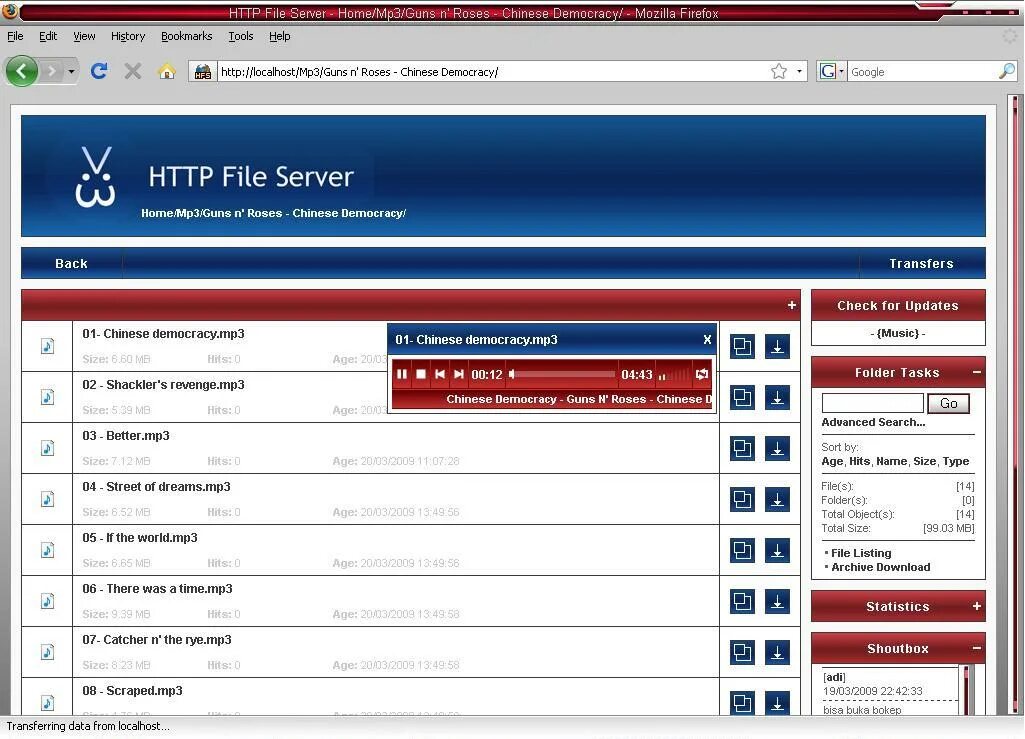Bookmark page with the star icon
This screenshot has width=1025, height=739.
coord(779,71)
